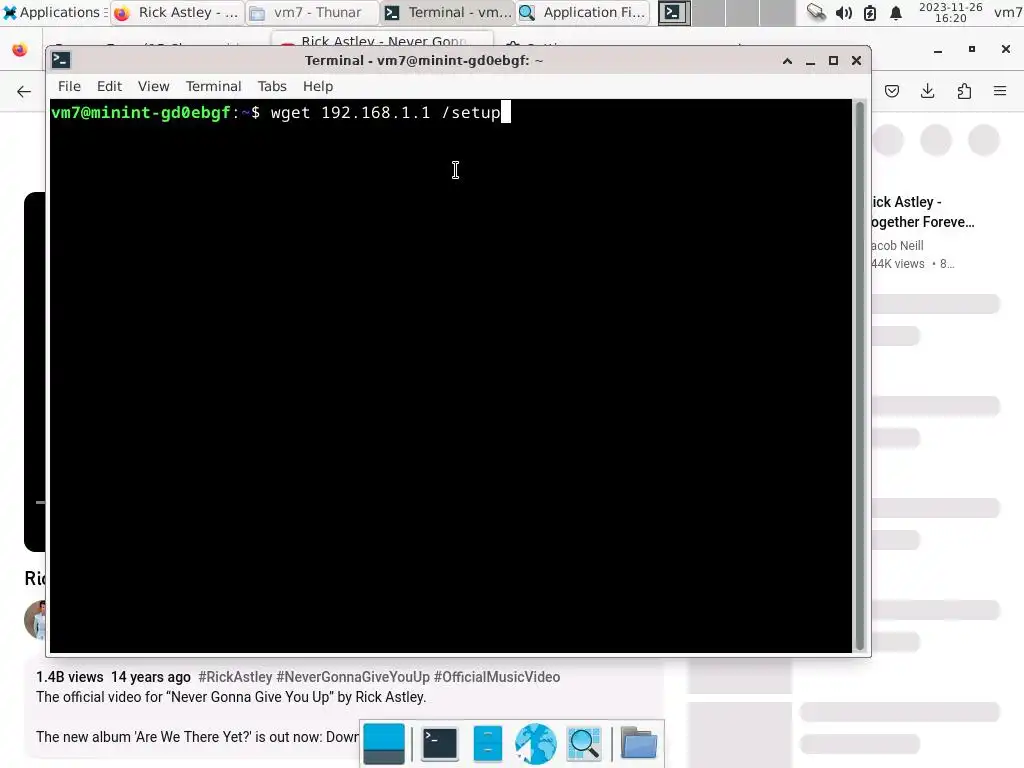Switch to the Application Finder taskbar window
Image resolution: width=1024 pixels, height=768 pixels.
click(x=583, y=12)
